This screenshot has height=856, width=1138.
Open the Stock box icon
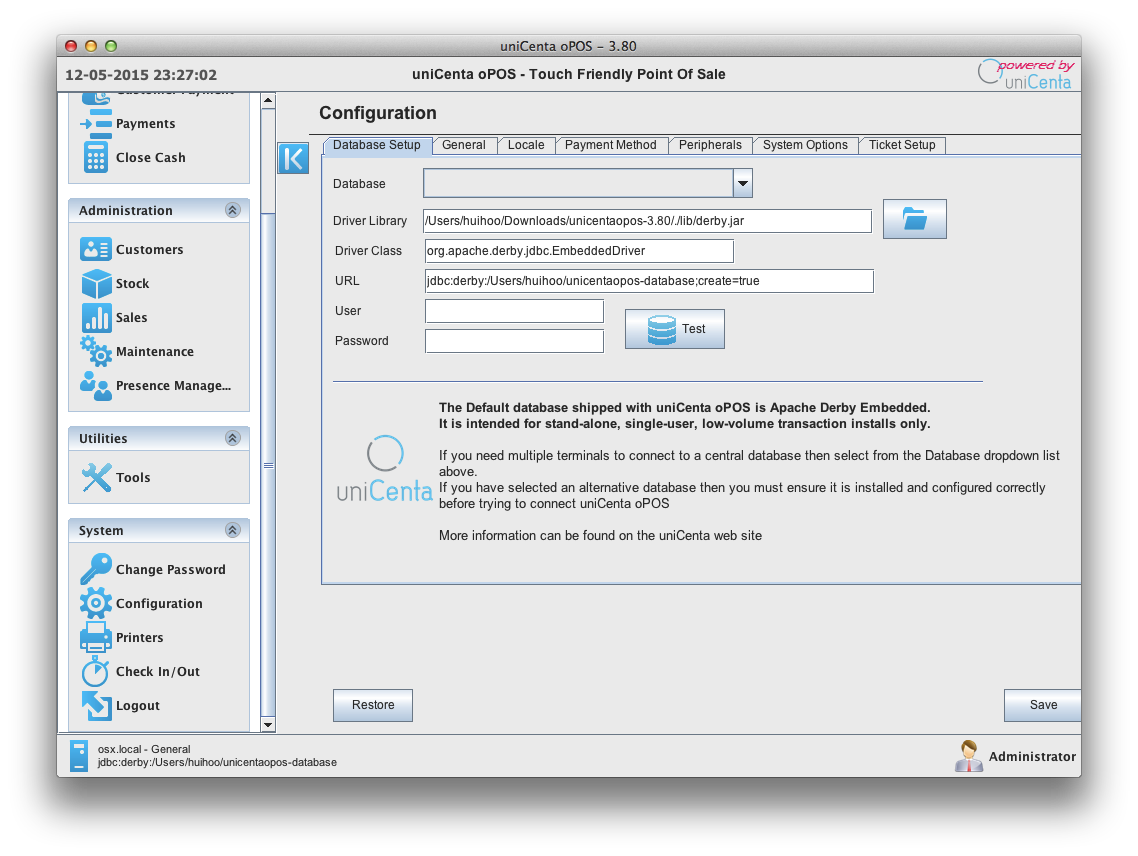(96, 284)
